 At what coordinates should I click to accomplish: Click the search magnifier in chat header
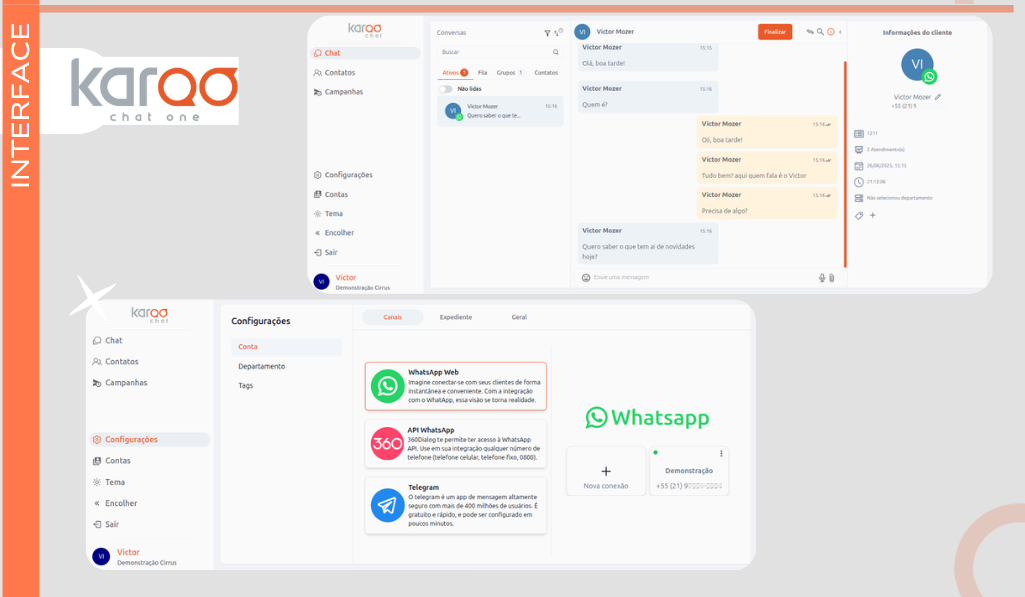pos(820,32)
